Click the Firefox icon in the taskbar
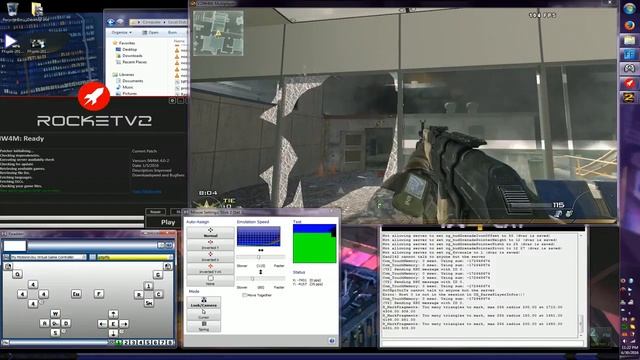 pyautogui.click(x=629, y=25)
